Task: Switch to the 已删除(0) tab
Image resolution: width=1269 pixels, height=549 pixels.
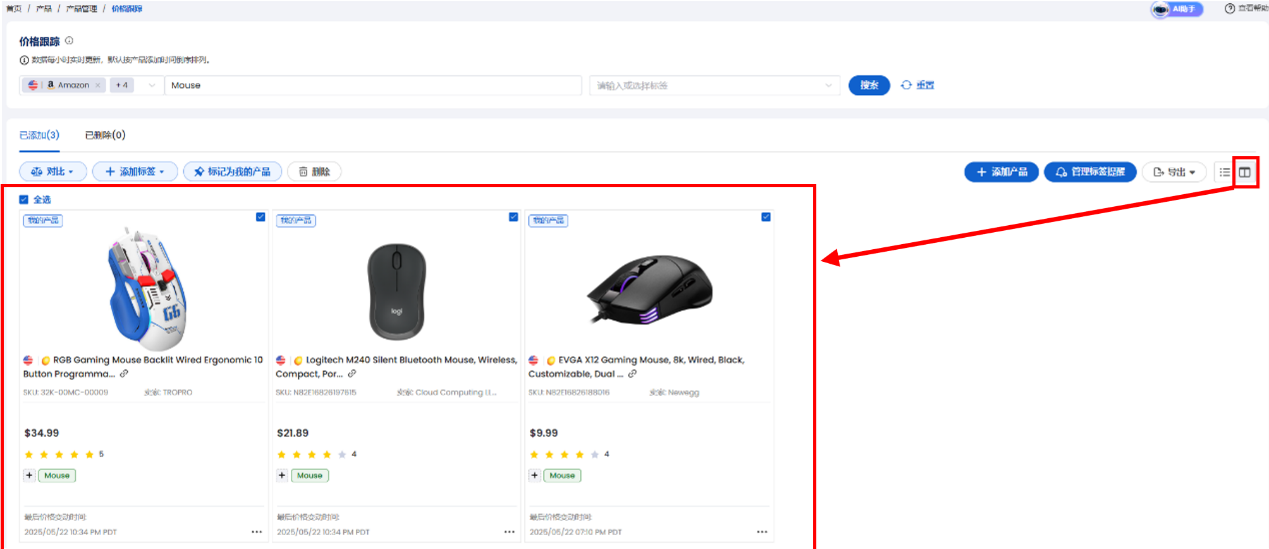Action: 105,135
